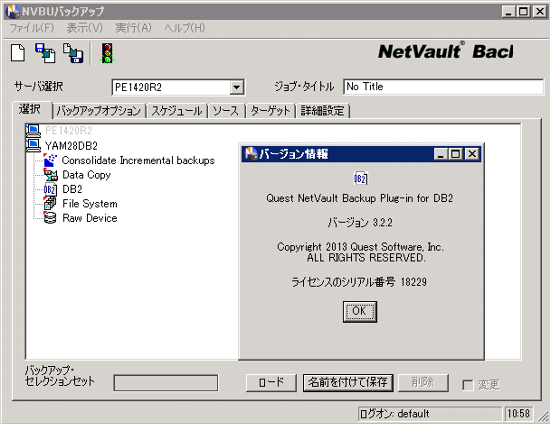The image size is (550, 424).
Task: Open the server selection dropdown arrow
Action: 237,87
